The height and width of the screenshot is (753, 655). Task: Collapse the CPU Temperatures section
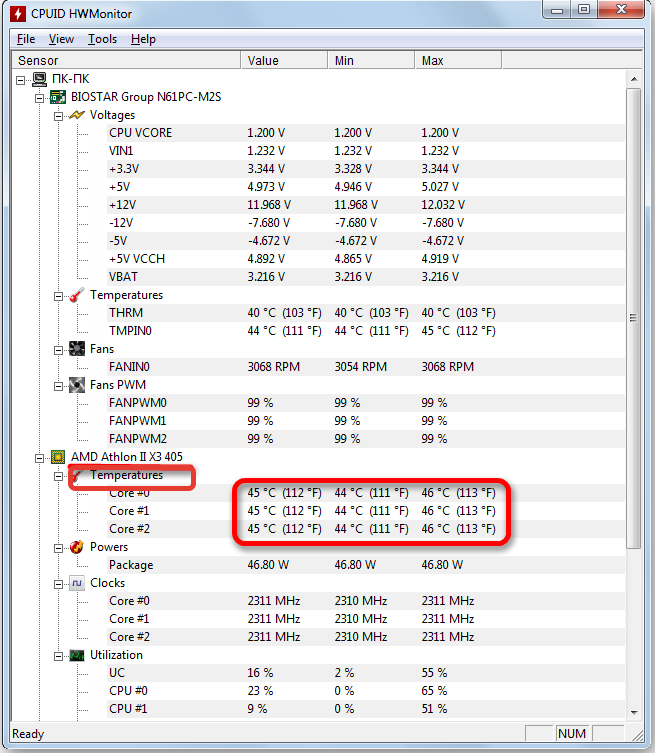pyautogui.click(x=58, y=476)
